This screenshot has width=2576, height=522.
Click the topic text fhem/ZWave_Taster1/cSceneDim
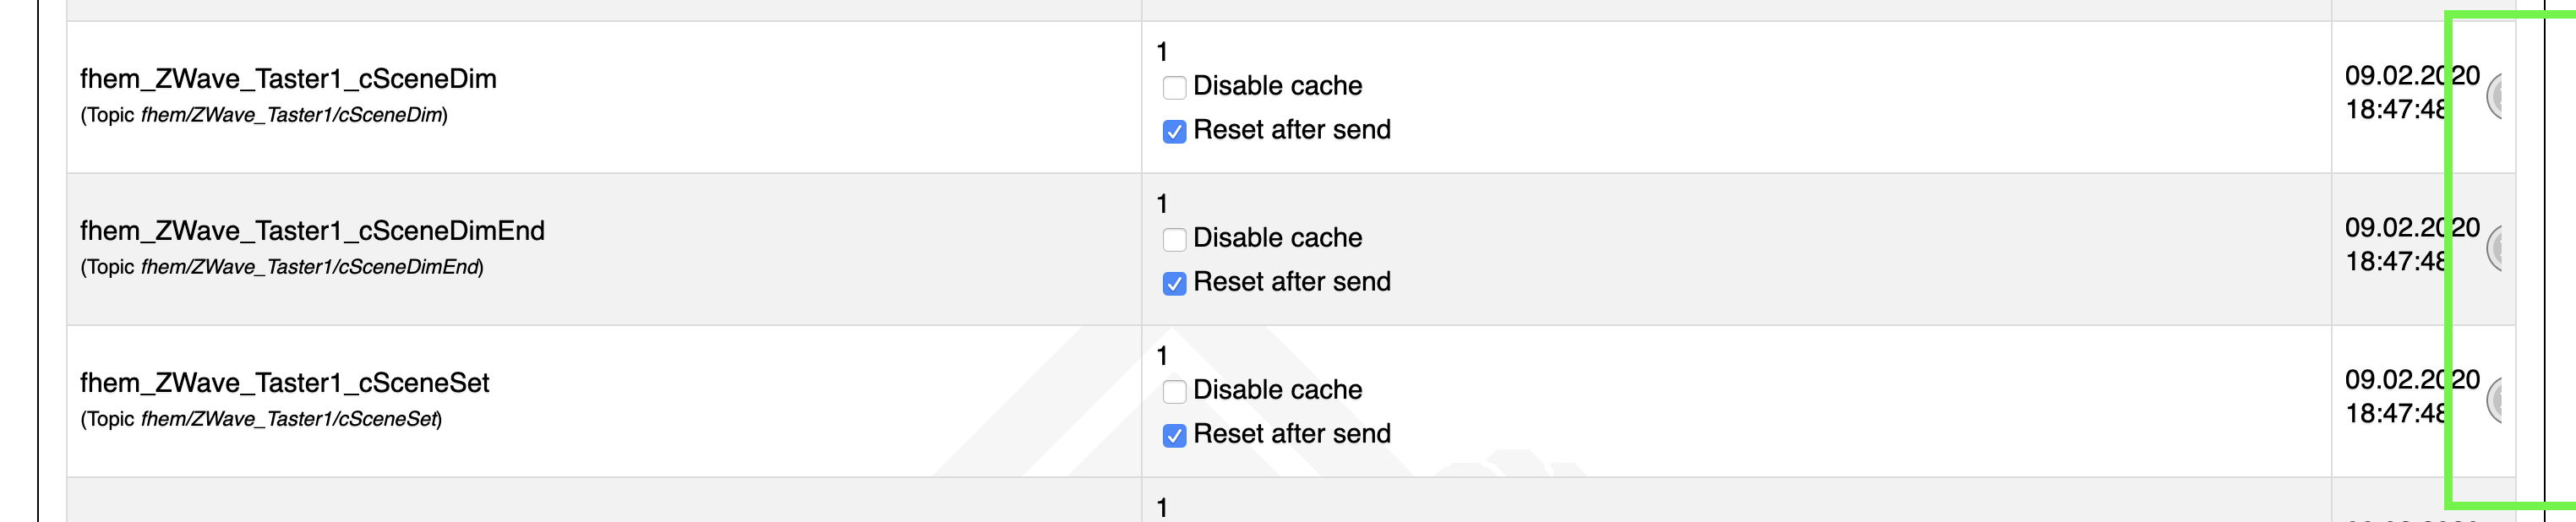tap(292, 115)
